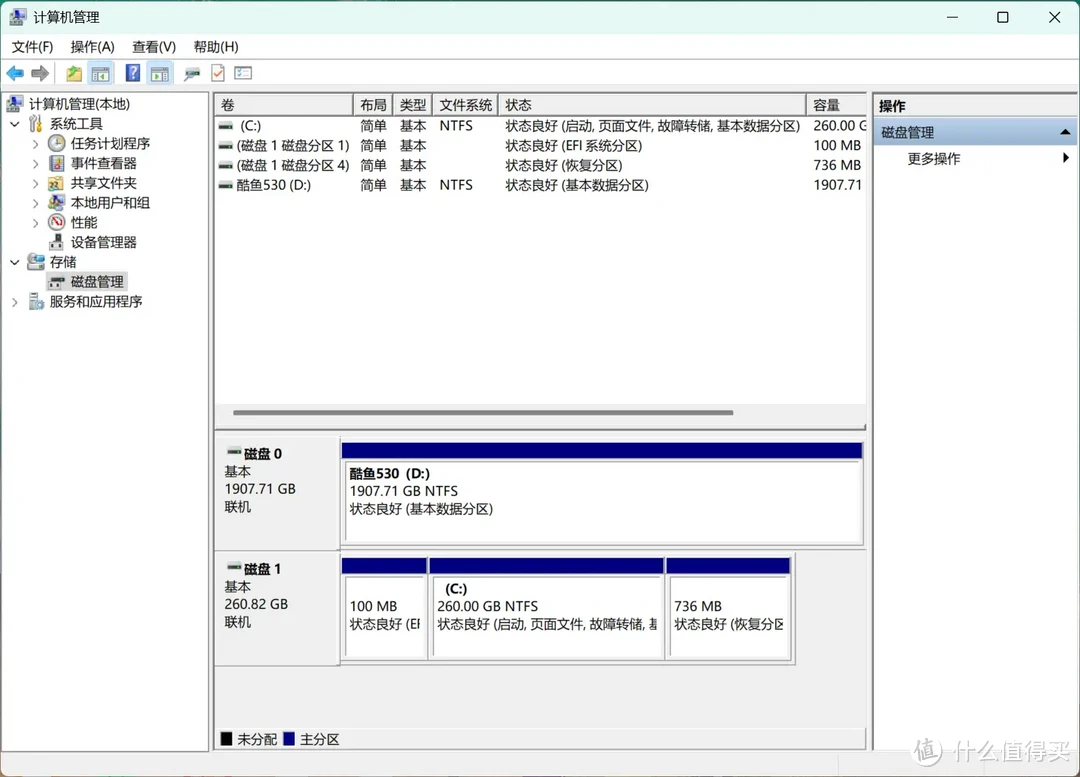This screenshot has width=1080, height=777.
Task: Click the 磁盘管理 header in actions pane
Action: point(975,132)
